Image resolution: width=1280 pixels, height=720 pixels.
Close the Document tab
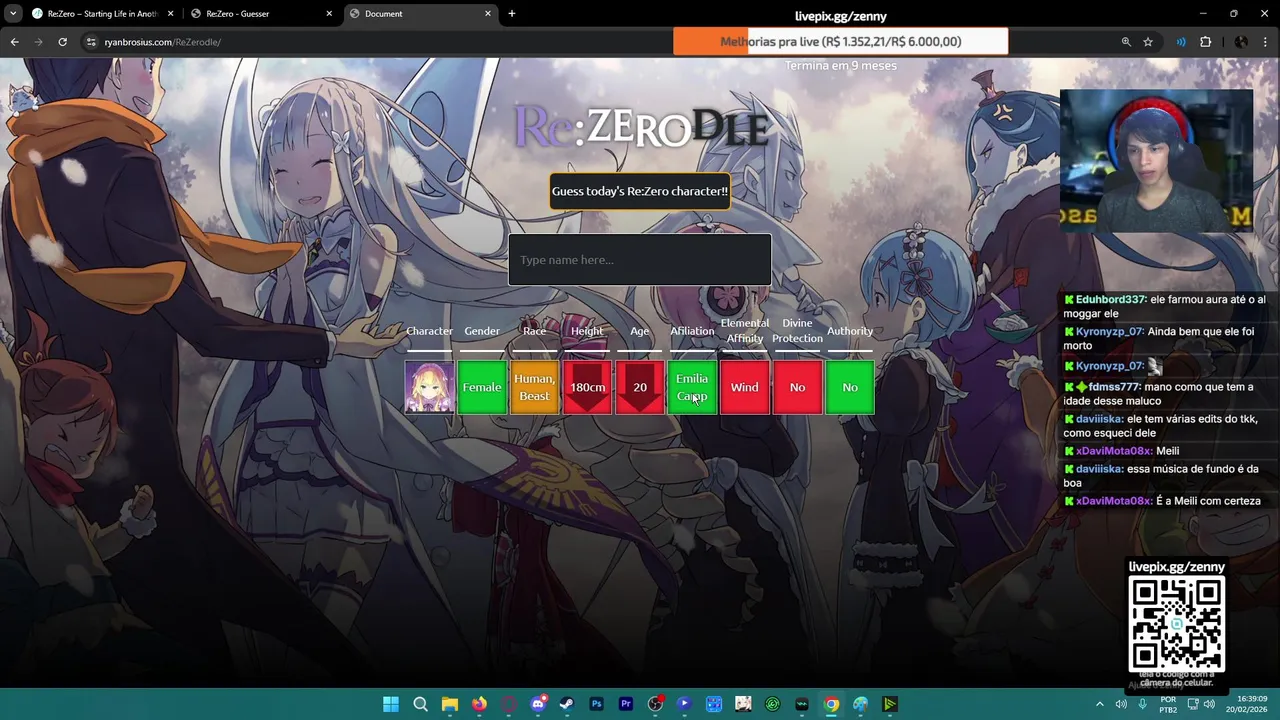pyautogui.click(x=488, y=14)
